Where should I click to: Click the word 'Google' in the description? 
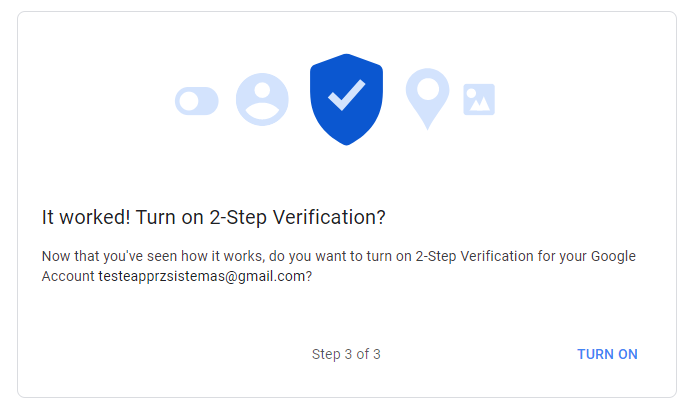click(x=613, y=256)
